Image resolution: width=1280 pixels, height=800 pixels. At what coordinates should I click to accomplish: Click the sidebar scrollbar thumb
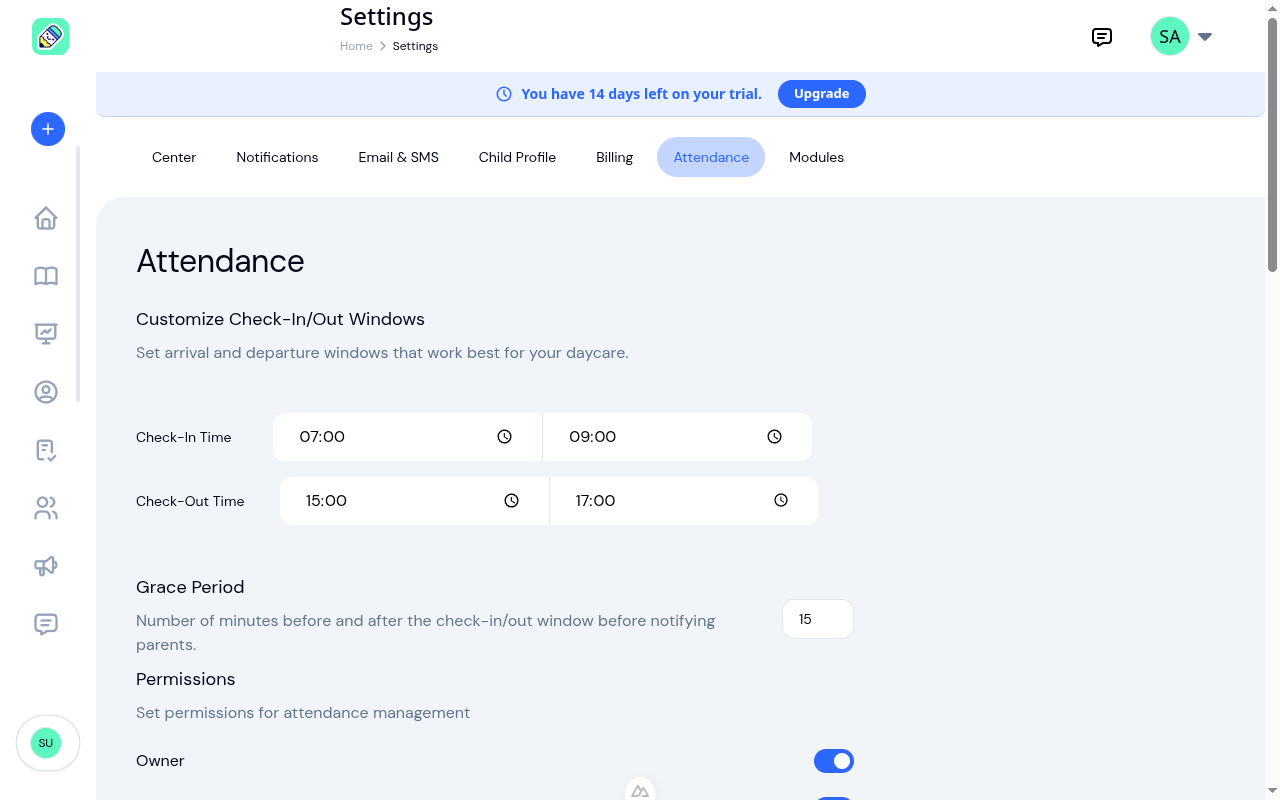tap(78, 274)
